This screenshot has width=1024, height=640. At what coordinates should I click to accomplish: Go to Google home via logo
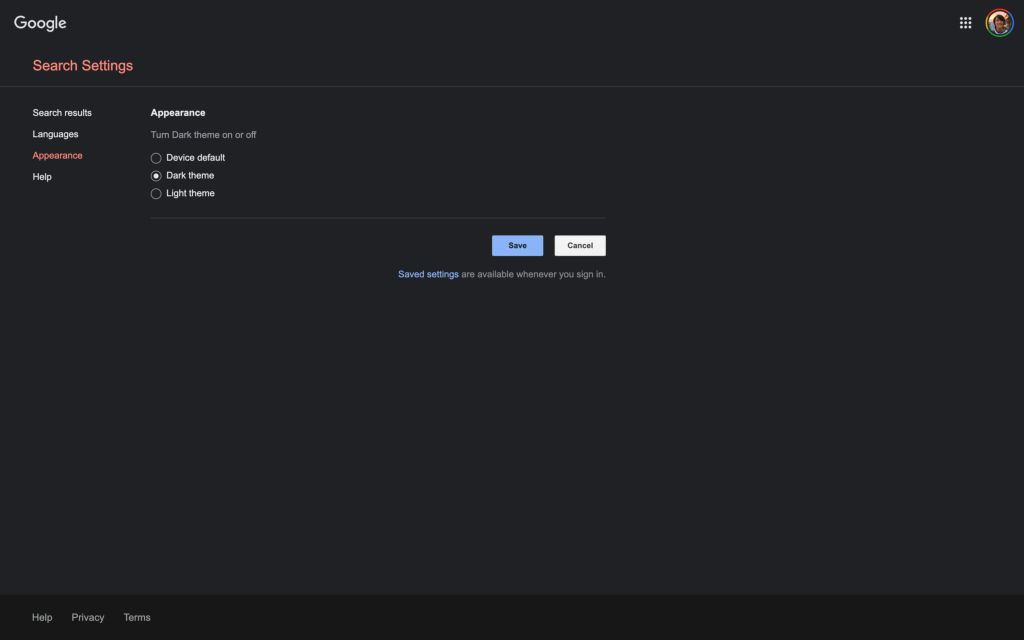point(40,23)
